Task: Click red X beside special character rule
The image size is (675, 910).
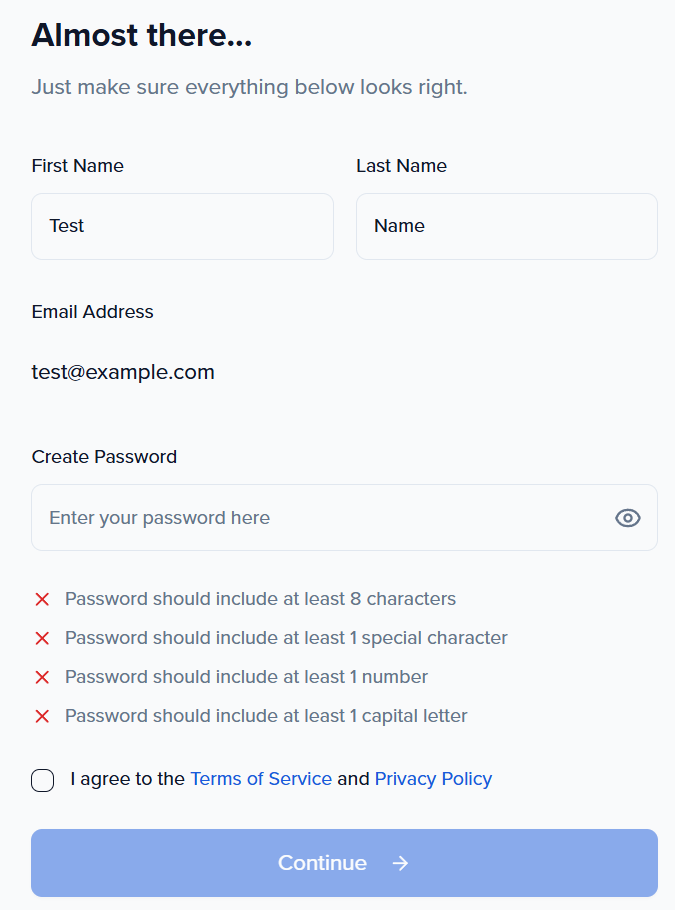Action: pyautogui.click(x=42, y=638)
